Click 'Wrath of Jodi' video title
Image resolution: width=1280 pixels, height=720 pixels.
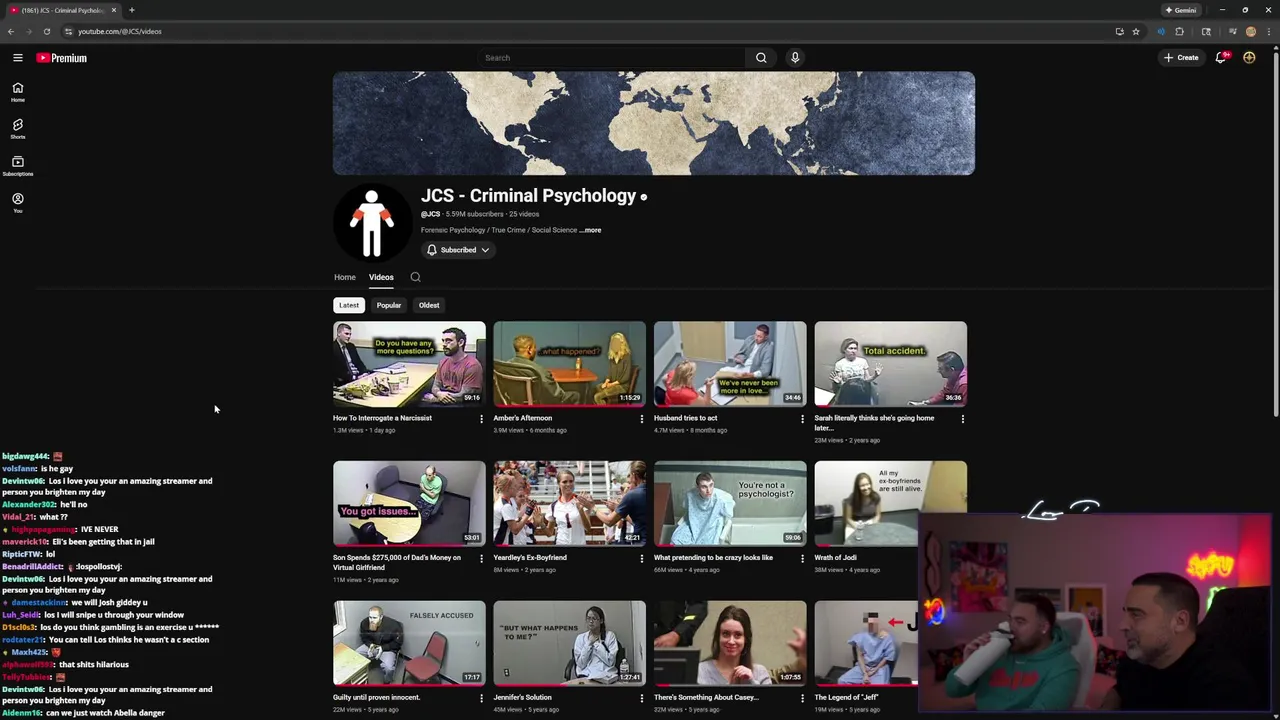[x=835, y=558]
